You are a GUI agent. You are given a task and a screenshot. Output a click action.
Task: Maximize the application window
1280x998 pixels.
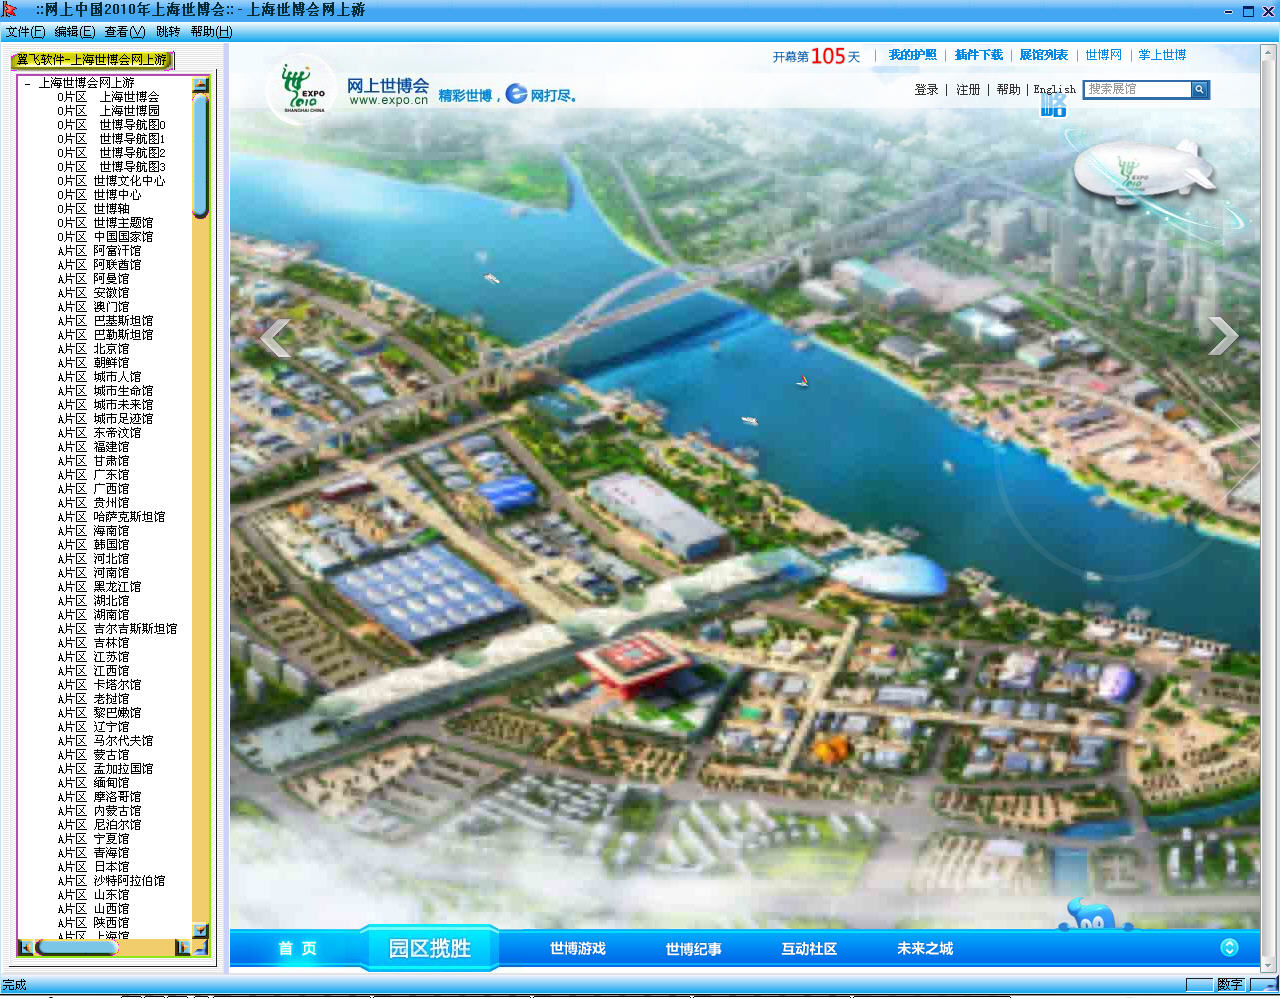point(1248,11)
